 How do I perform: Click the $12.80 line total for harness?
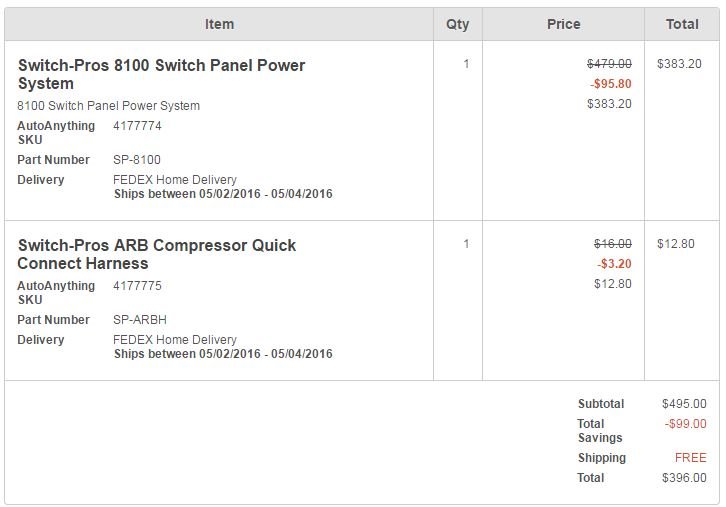click(676, 244)
